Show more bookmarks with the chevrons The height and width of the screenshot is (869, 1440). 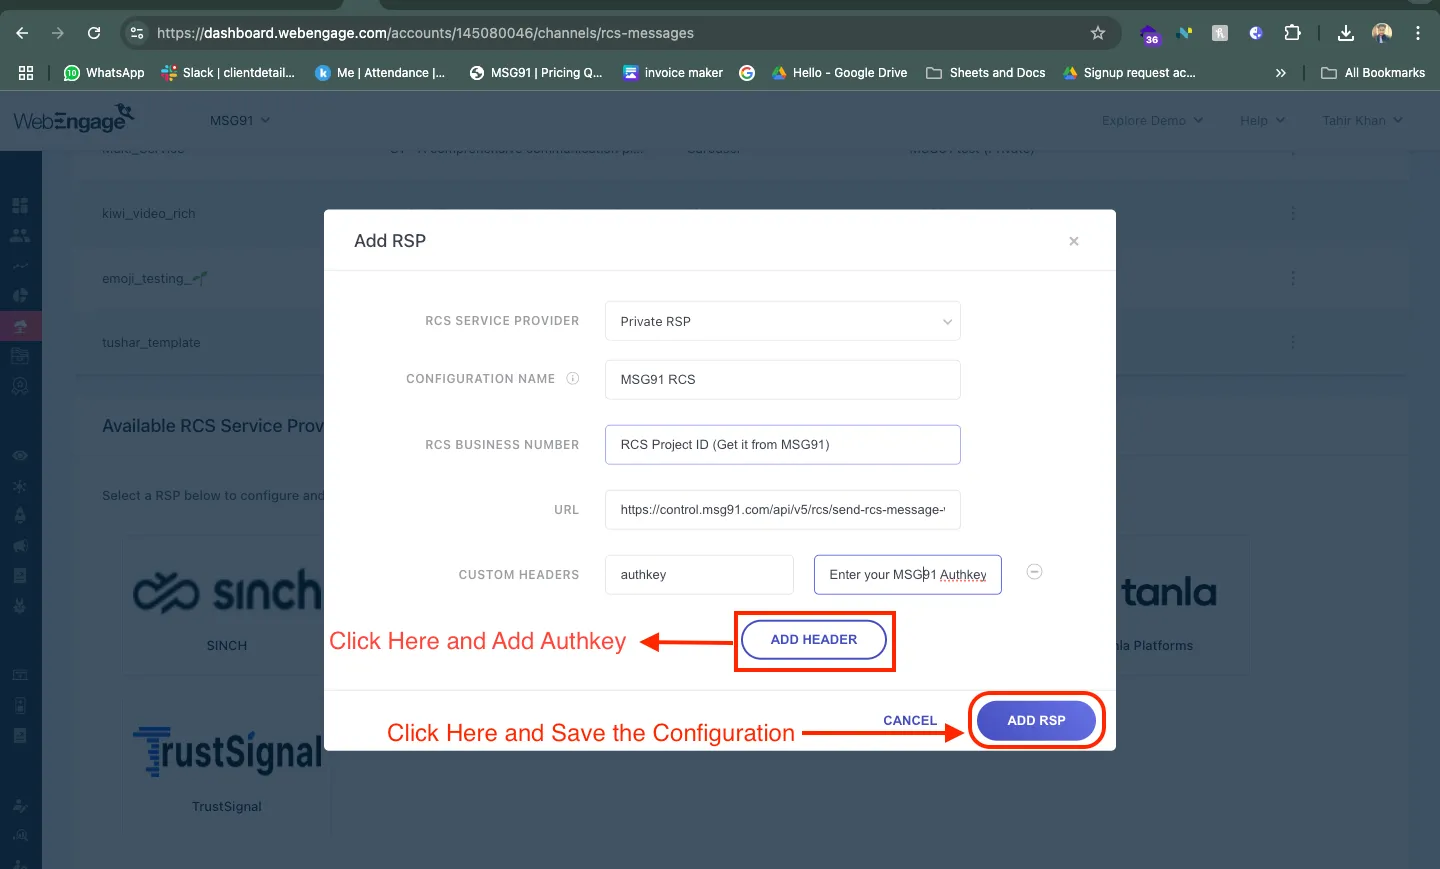[x=1280, y=73]
